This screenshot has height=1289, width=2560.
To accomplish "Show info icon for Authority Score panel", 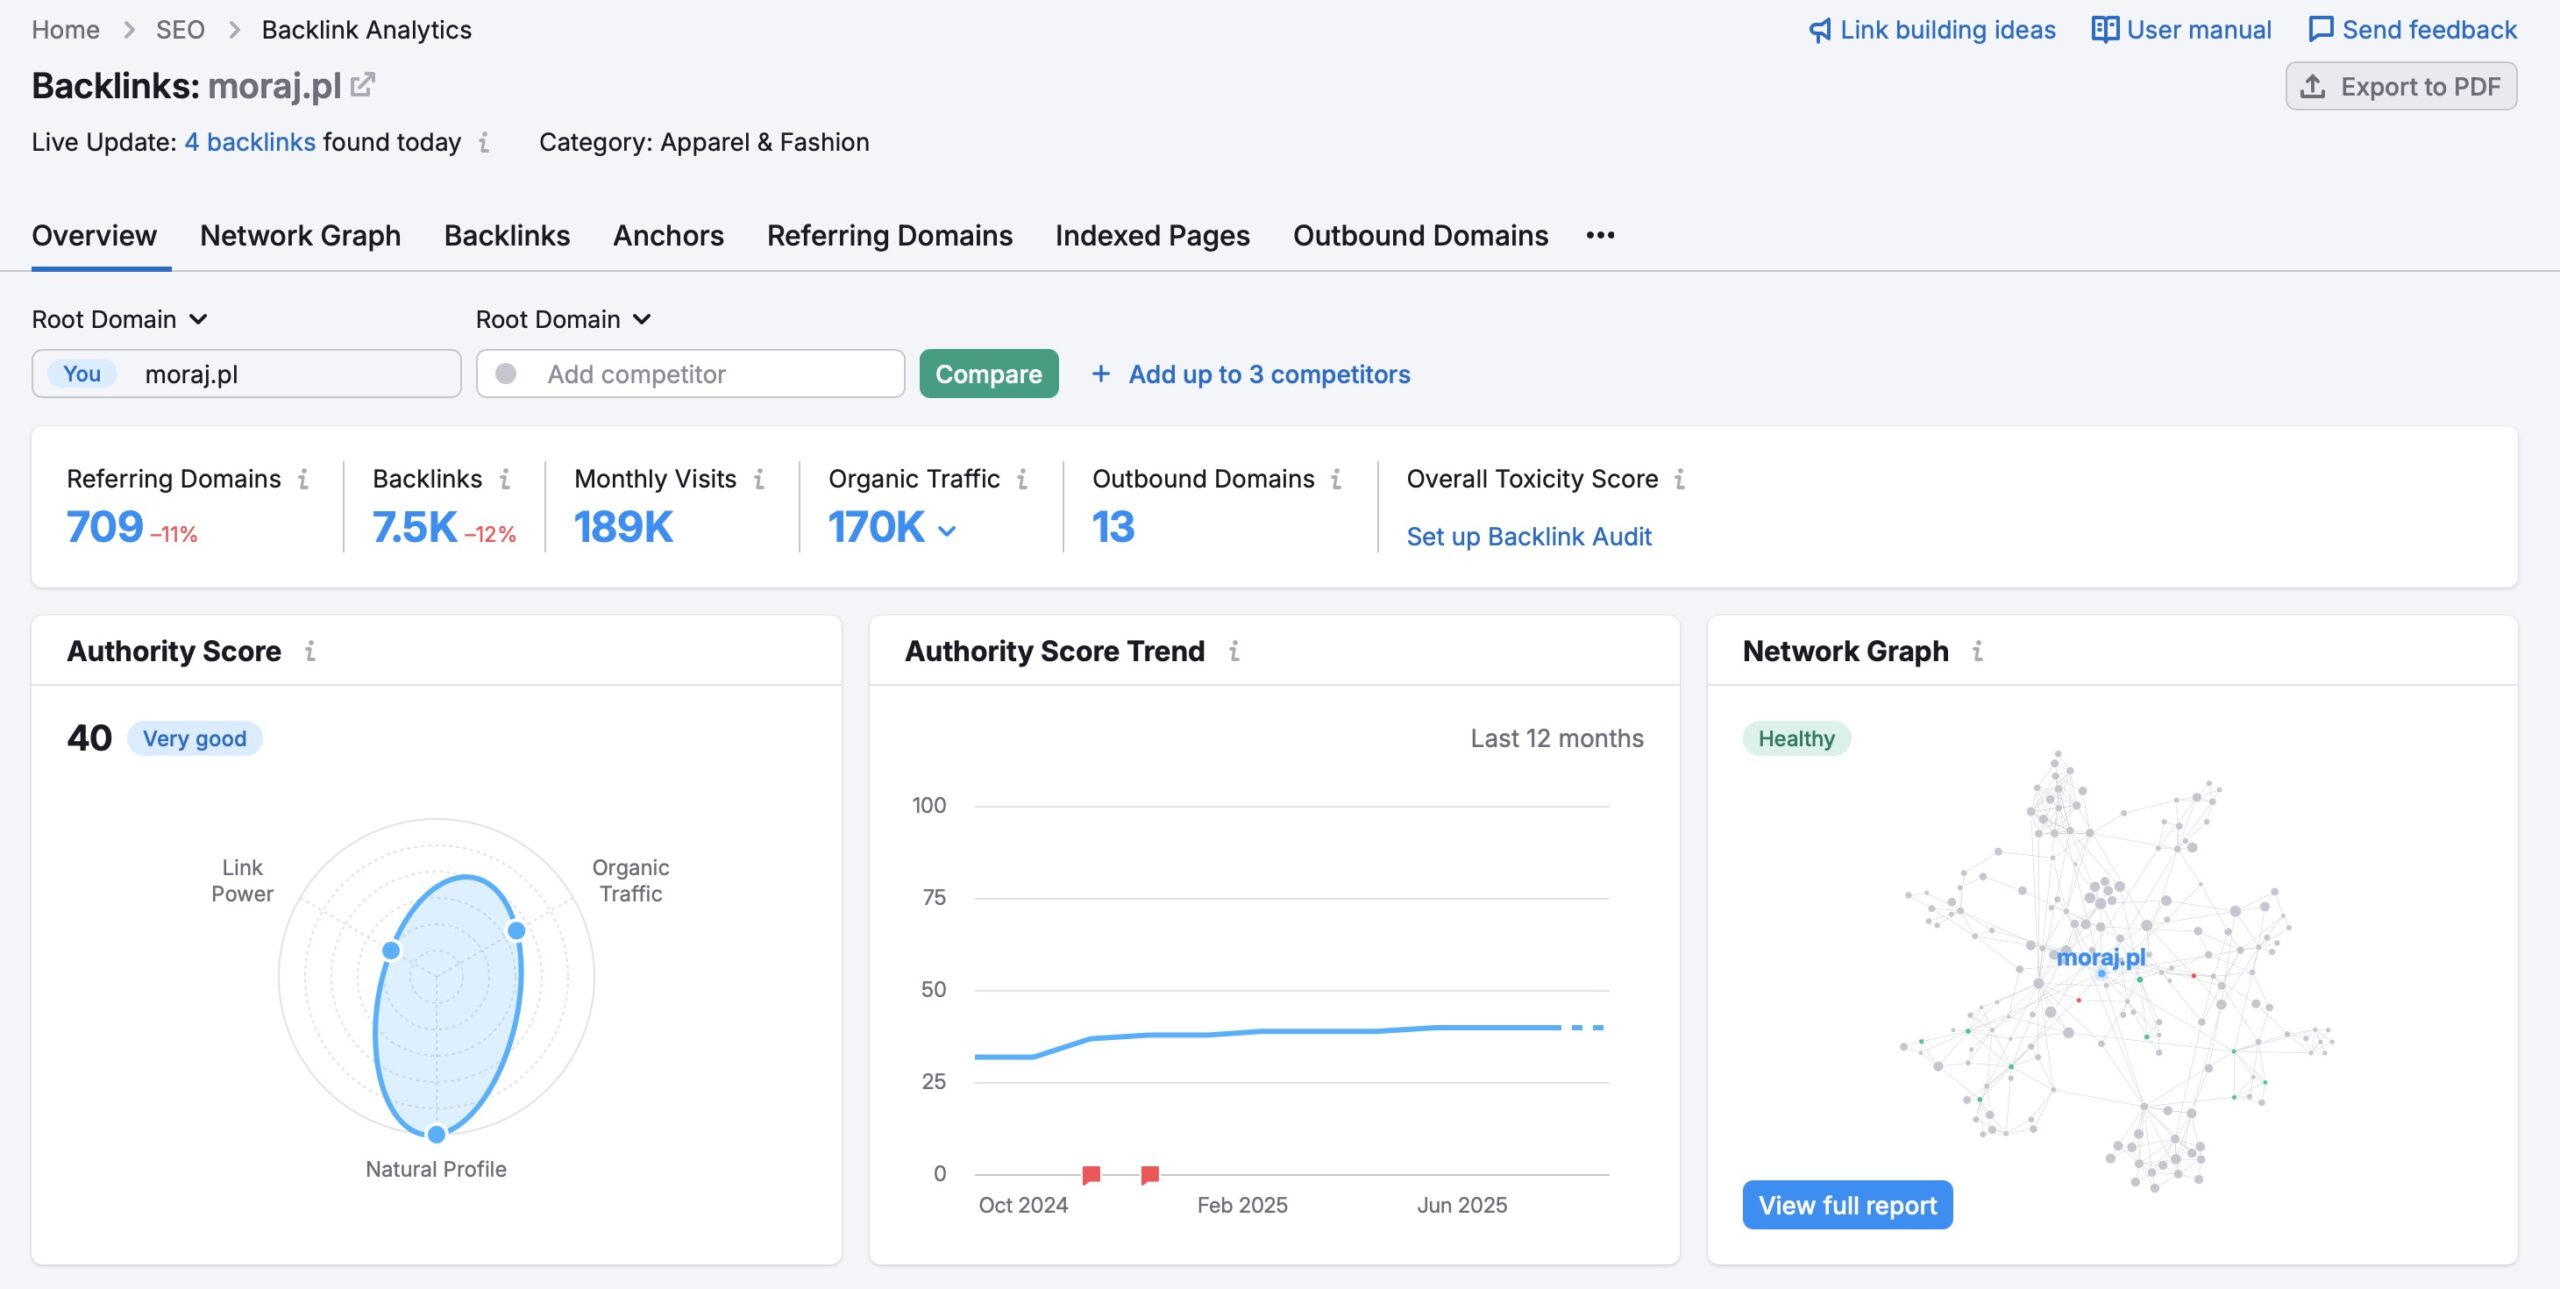I will click(x=310, y=651).
